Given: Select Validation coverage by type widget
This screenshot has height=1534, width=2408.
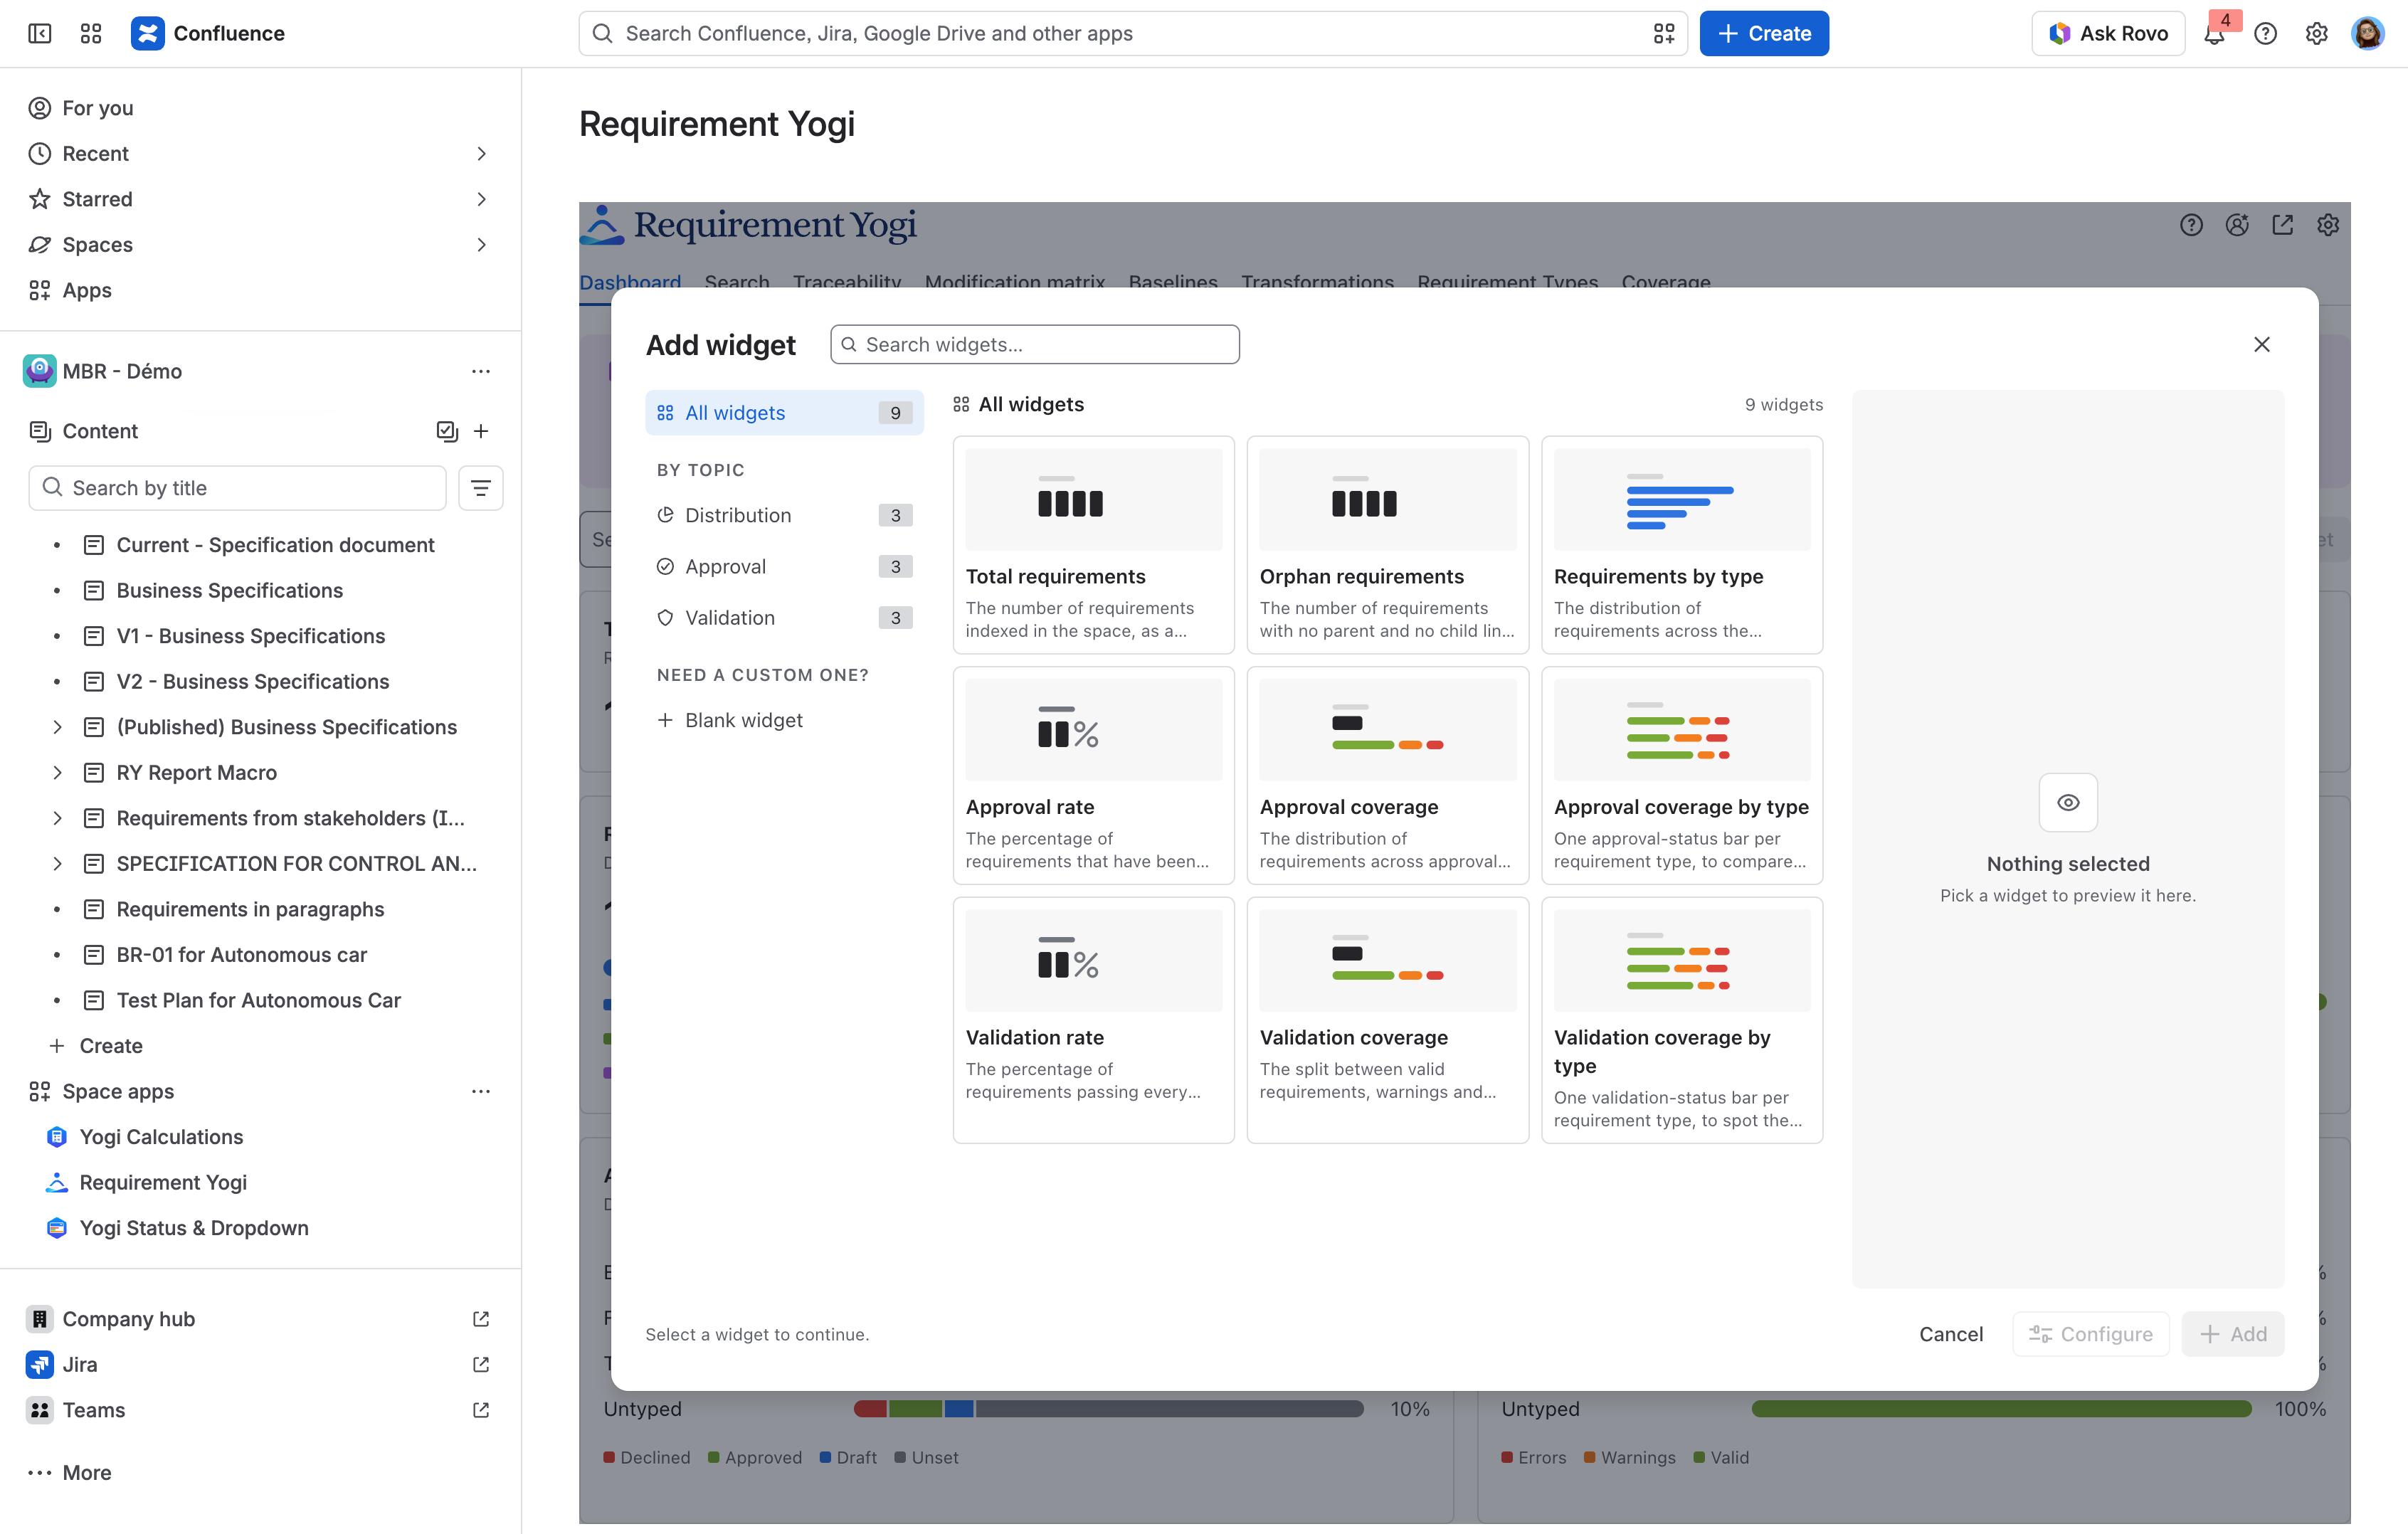Looking at the screenshot, I should pyautogui.click(x=1682, y=1020).
